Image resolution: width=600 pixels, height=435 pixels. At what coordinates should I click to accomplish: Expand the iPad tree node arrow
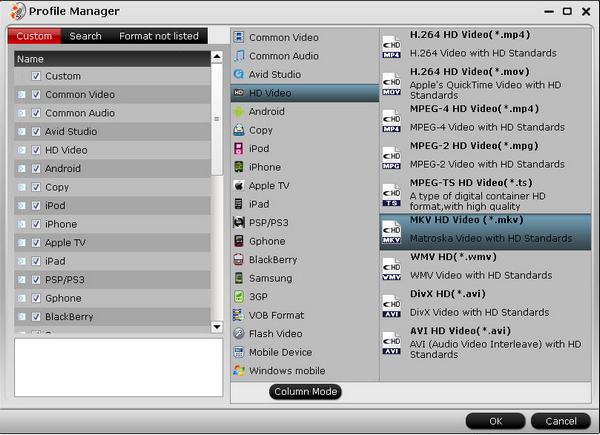point(22,261)
